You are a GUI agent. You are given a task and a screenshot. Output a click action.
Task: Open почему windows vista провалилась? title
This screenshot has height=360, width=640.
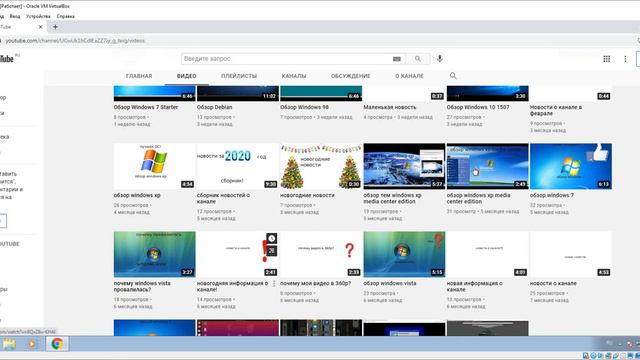tap(142, 286)
